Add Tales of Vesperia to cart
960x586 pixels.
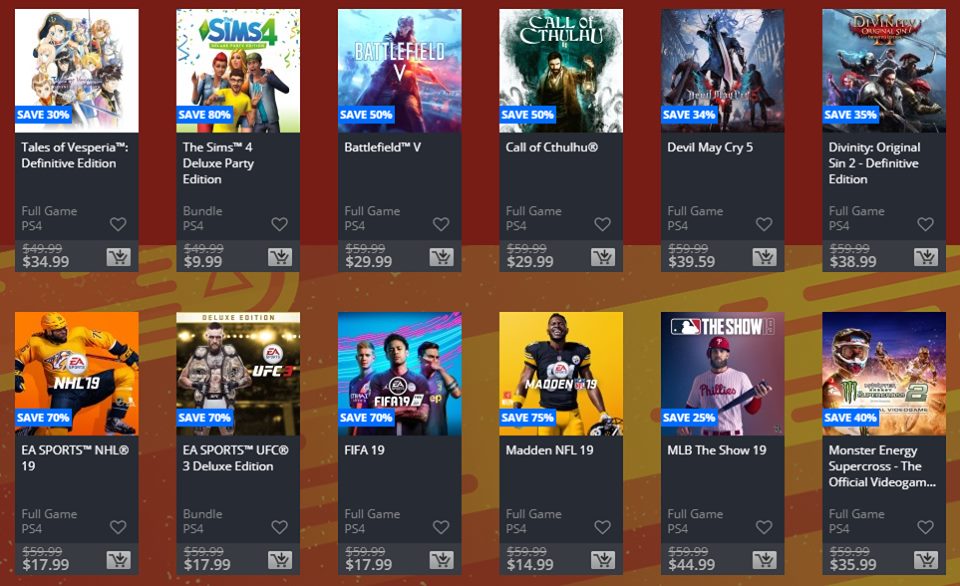click(118, 257)
